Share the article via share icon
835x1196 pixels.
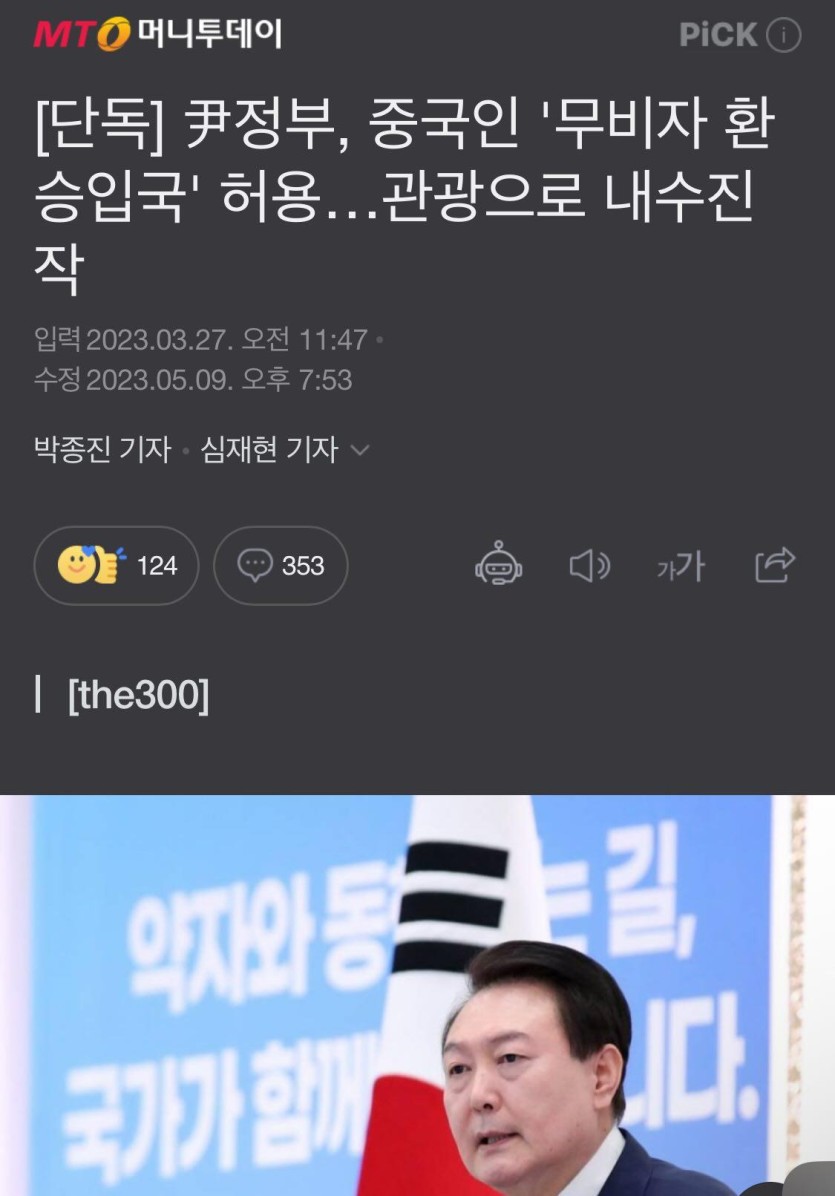coord(775,565)
